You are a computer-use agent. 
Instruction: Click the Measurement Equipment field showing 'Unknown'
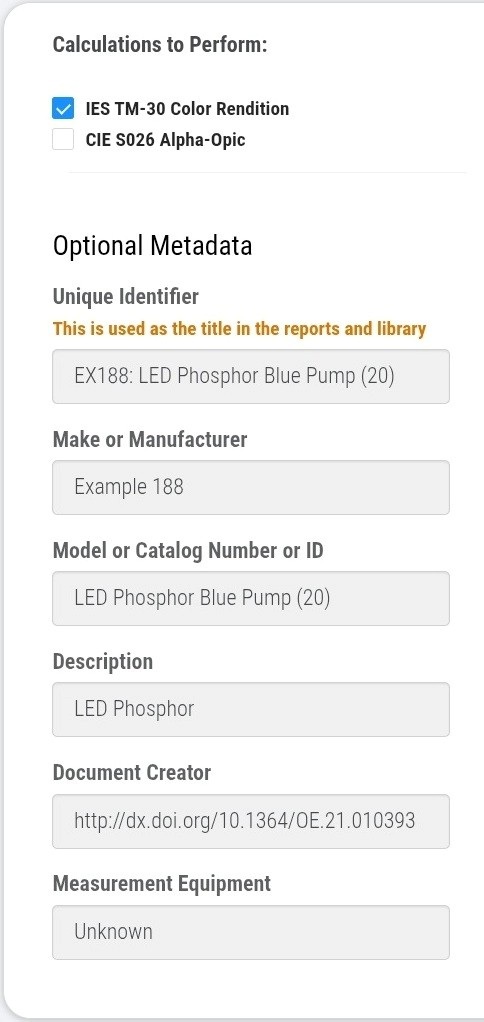click(x=251, y=932)
